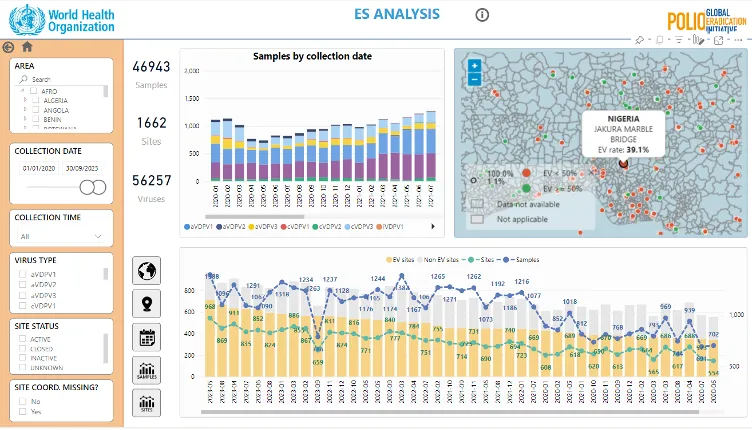The image size is (755, 430).
Task: Check the BENIN checkbox
Action: 36,119
